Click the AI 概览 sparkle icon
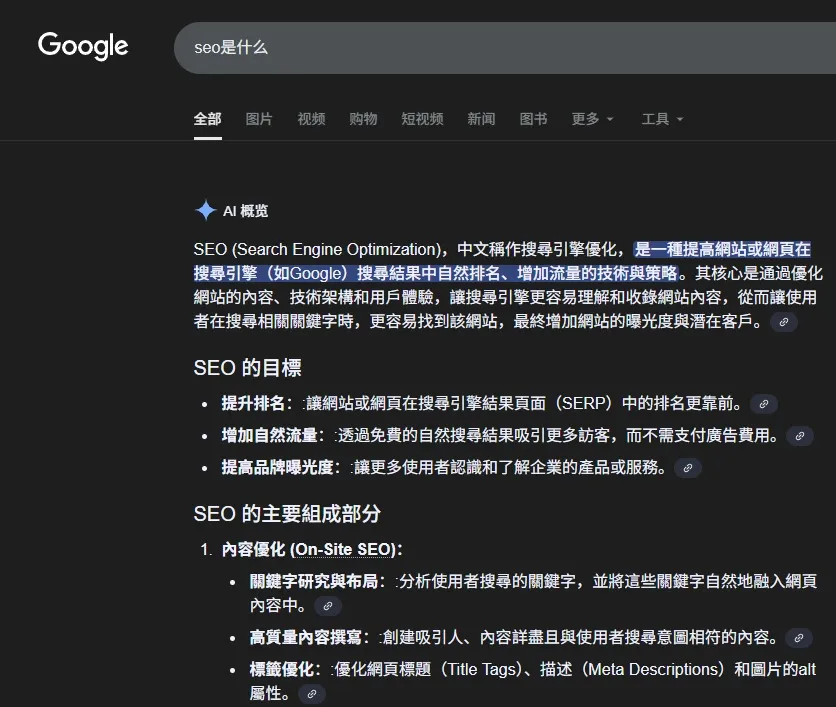 [x=205, y=211]
